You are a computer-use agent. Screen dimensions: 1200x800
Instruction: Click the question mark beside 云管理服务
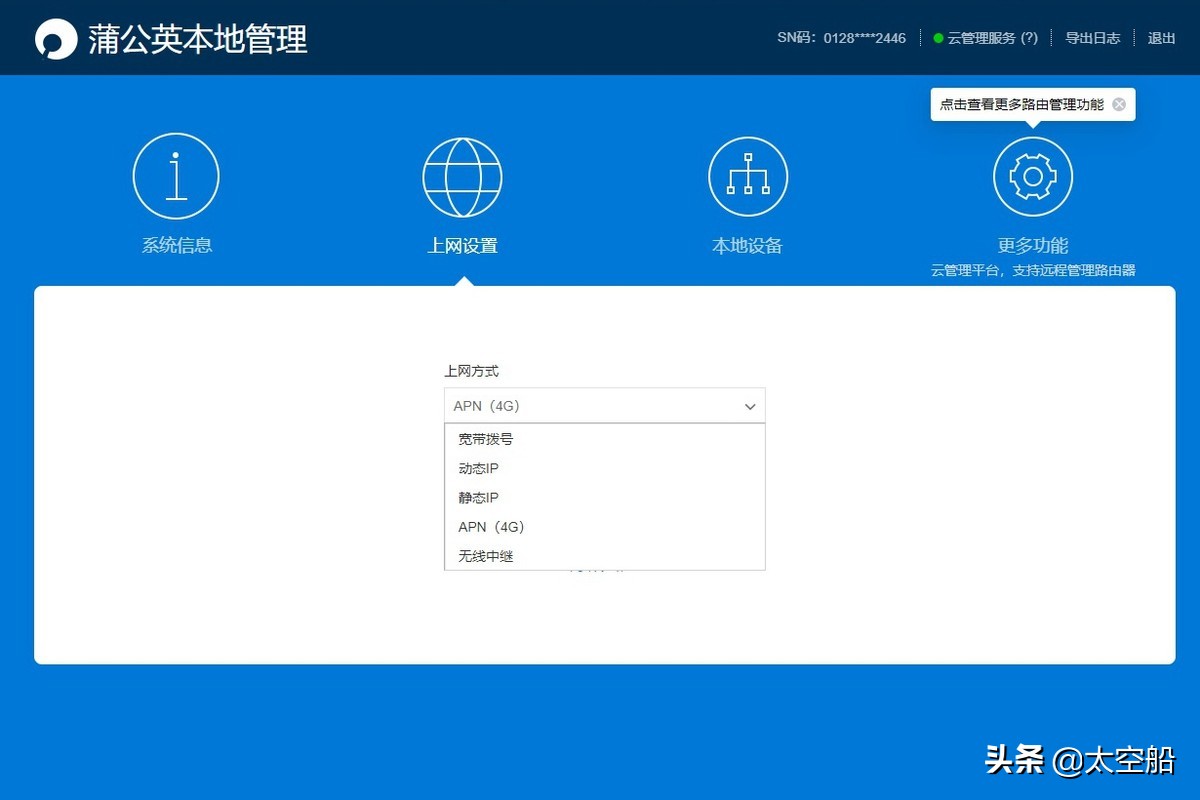click(1032, 38)
